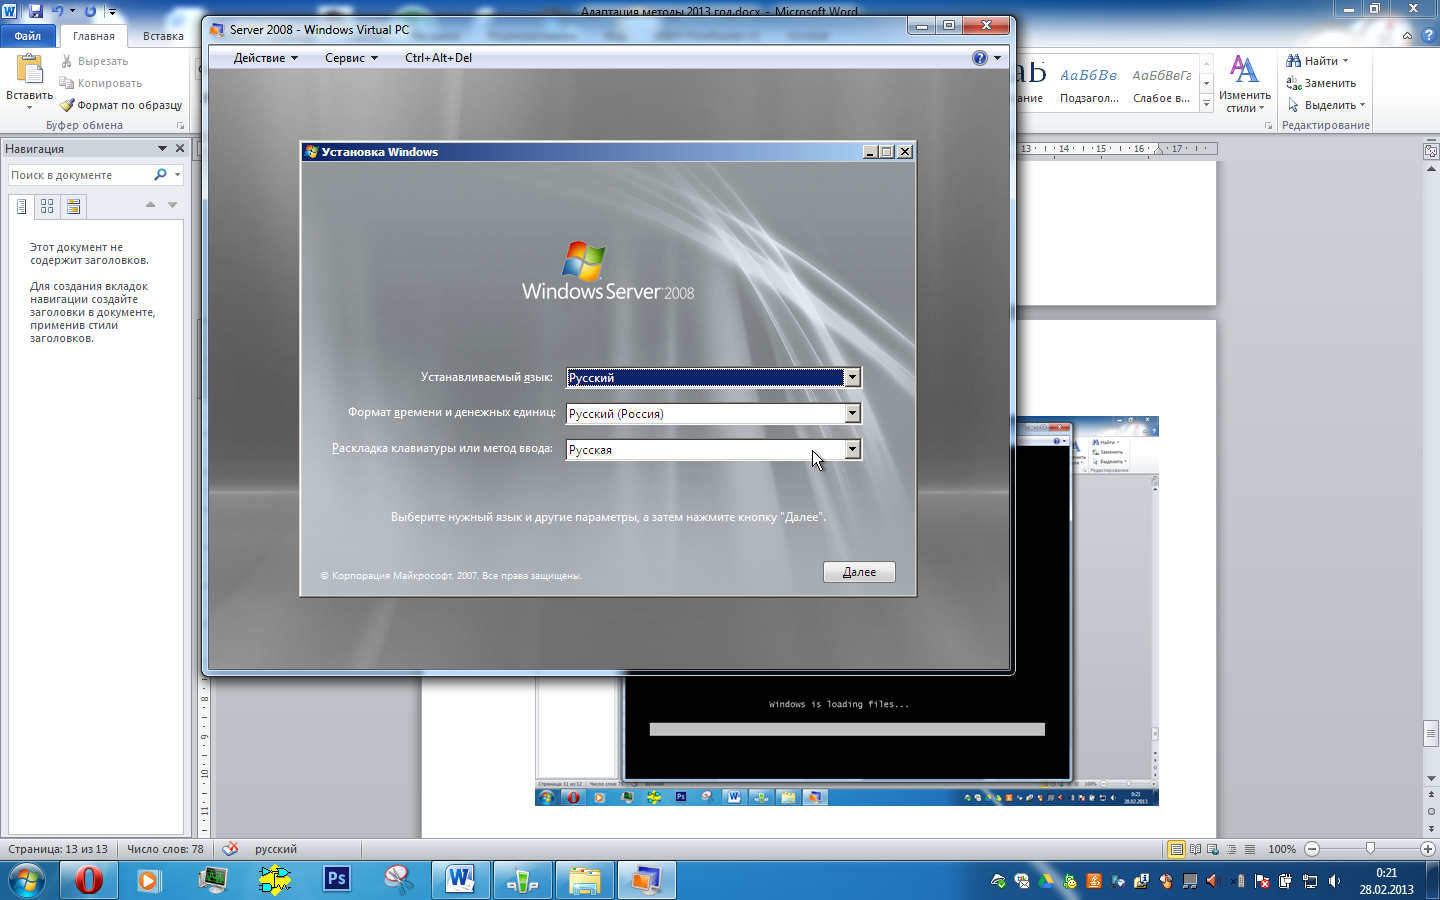Click the Undo arrow in Word's title bar
The width and height of the screenshot is (1440, 900).
pos(57,11)
